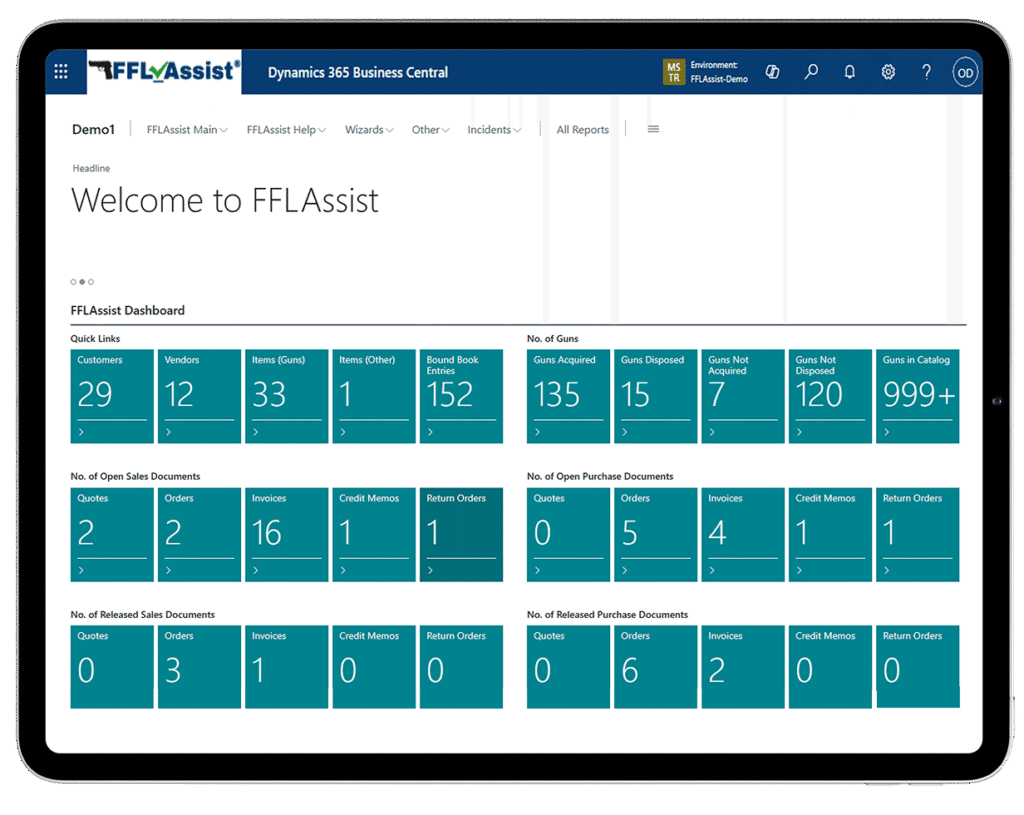The width and height of the screenshot is (1024, 815).
Task: Select the first headline carousel dot
Action: point(73,282)
